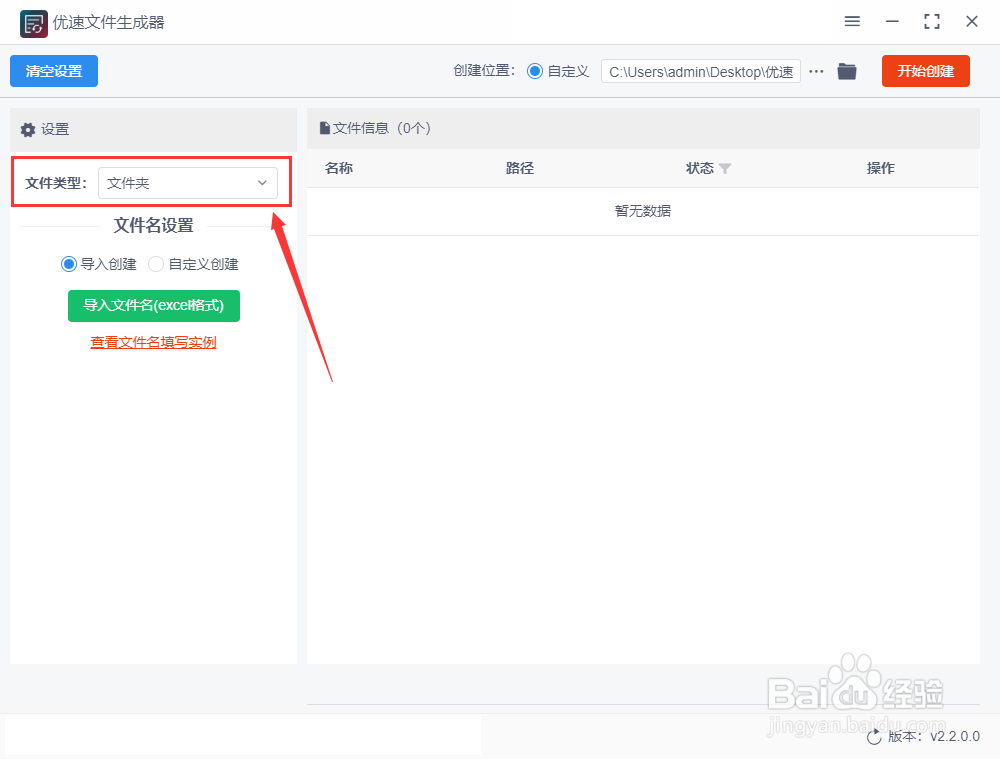Close the application window
This screenshot has height=760, width=1000.
[972, 22]
